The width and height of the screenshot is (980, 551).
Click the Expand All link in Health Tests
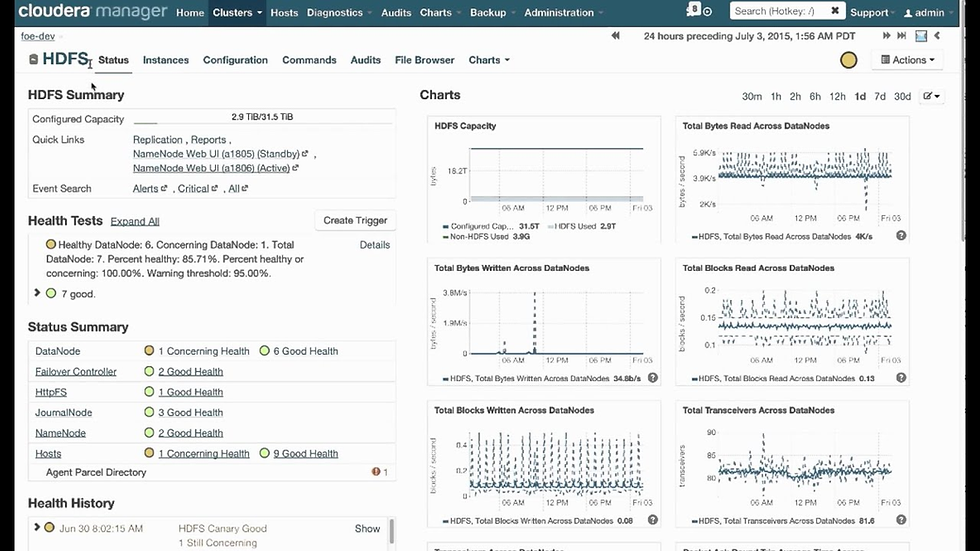[135, 221]
